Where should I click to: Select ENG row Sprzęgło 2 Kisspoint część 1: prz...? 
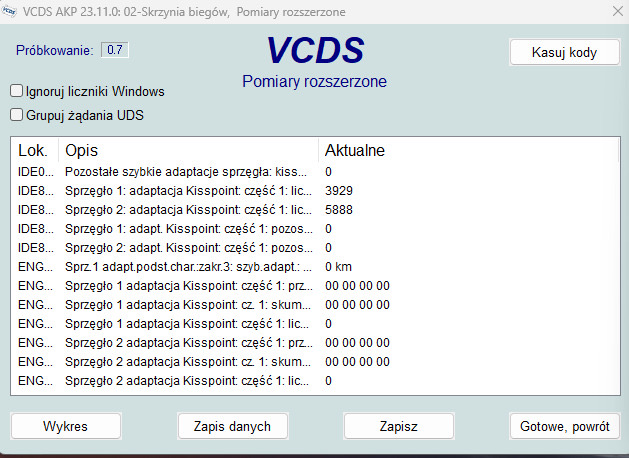coord(315,342)
